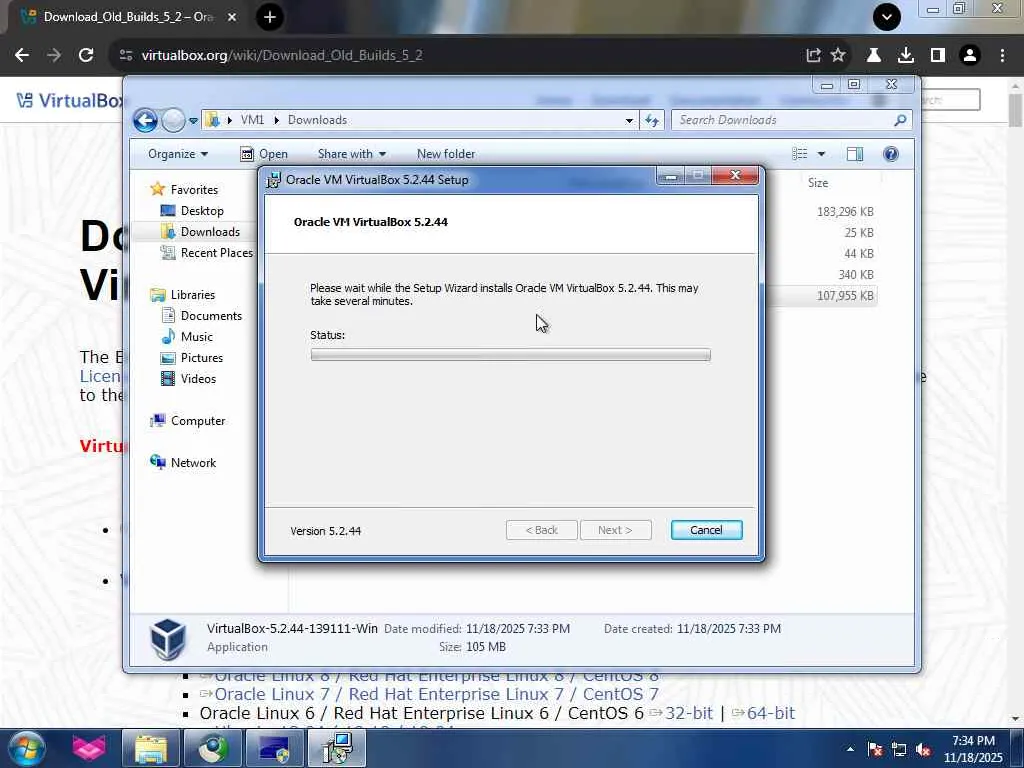Select Recent Places in the navigation pane
Viewport: 1024px width, 768px height.
pyautogui.click(x=216, y=253)
